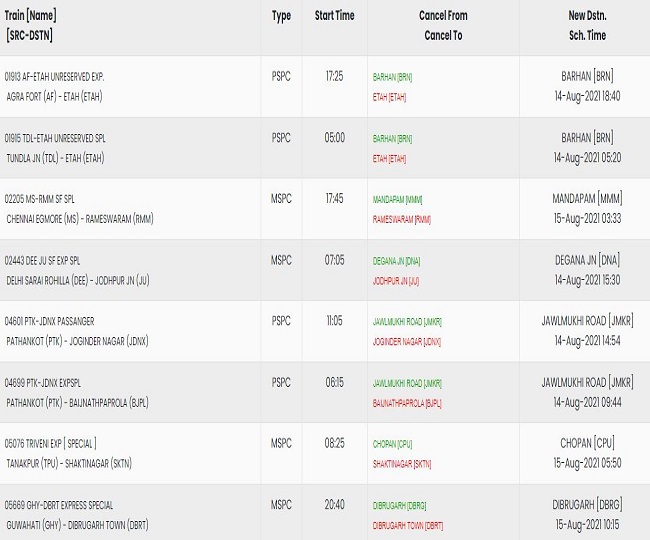The height and width of the screenshot is (540, 650).
Task: Click green CHOPAN [CPU] station text
Action: click(392, 444)
